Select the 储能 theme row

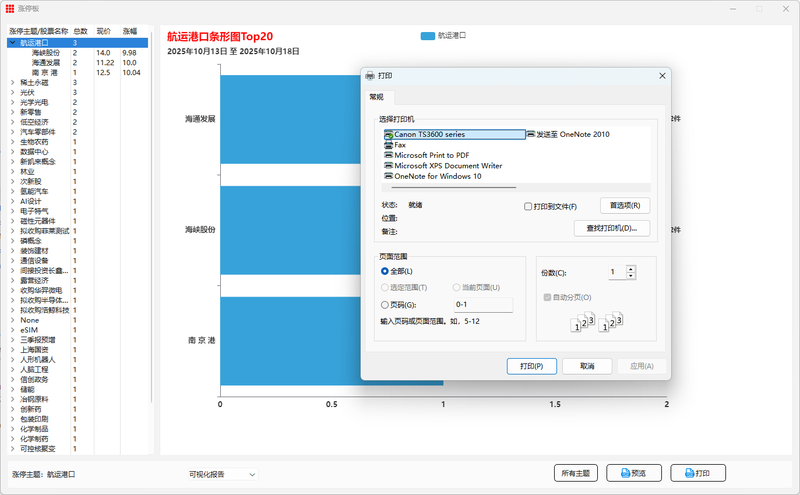click(78, 389)
